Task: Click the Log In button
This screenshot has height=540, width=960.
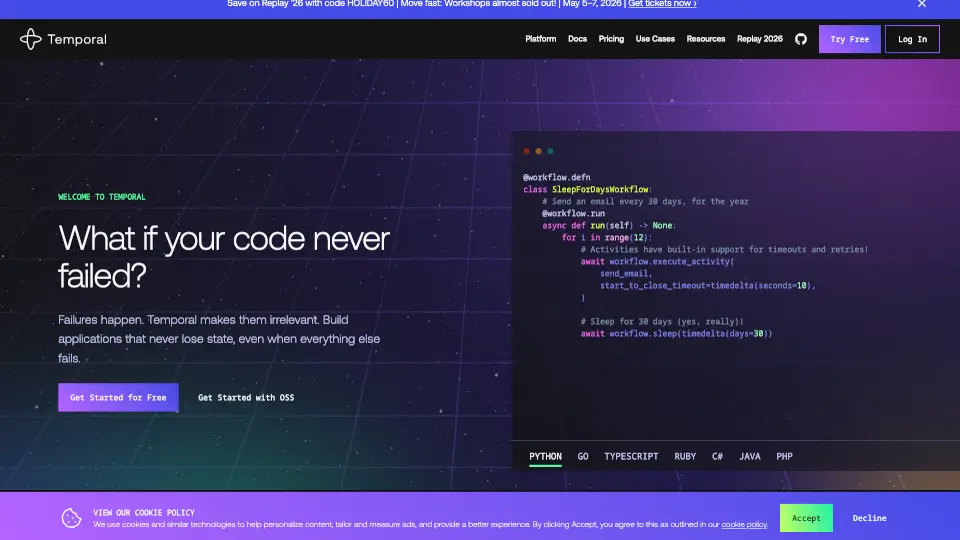Action: click(x=912, y=39)
